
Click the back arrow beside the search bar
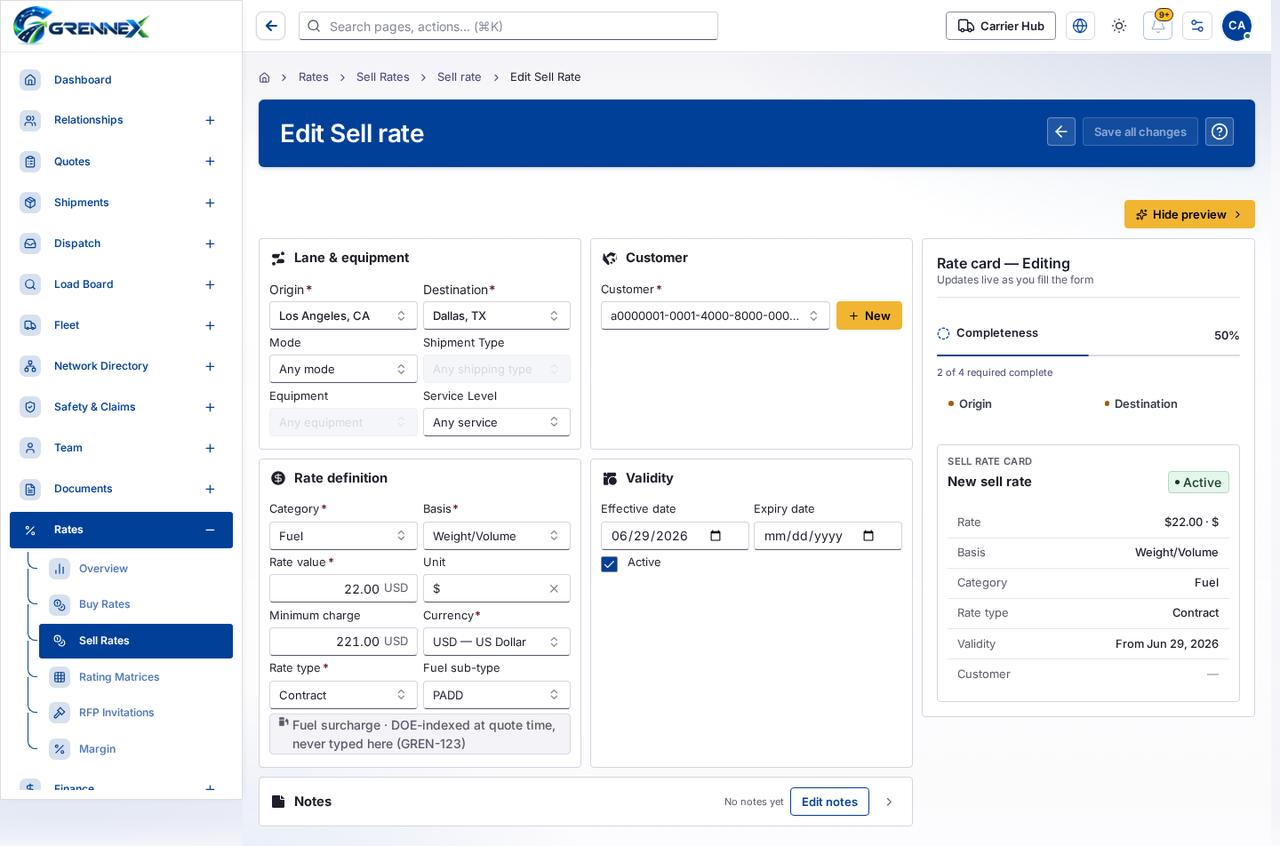(x=270, y=26)
